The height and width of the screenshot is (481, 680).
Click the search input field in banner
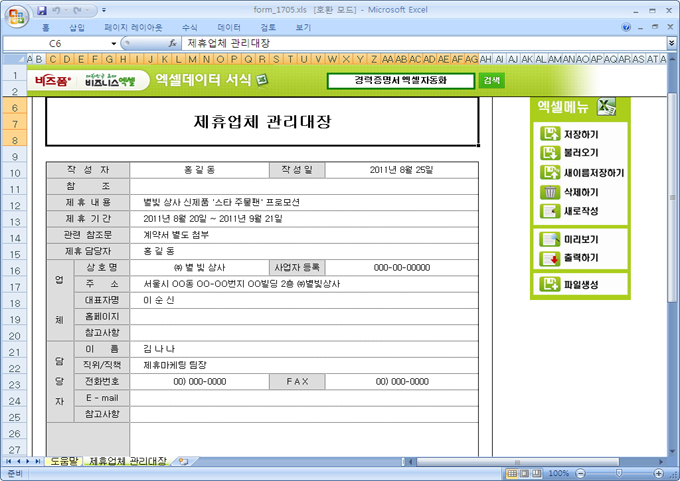(x=400, y=80)
